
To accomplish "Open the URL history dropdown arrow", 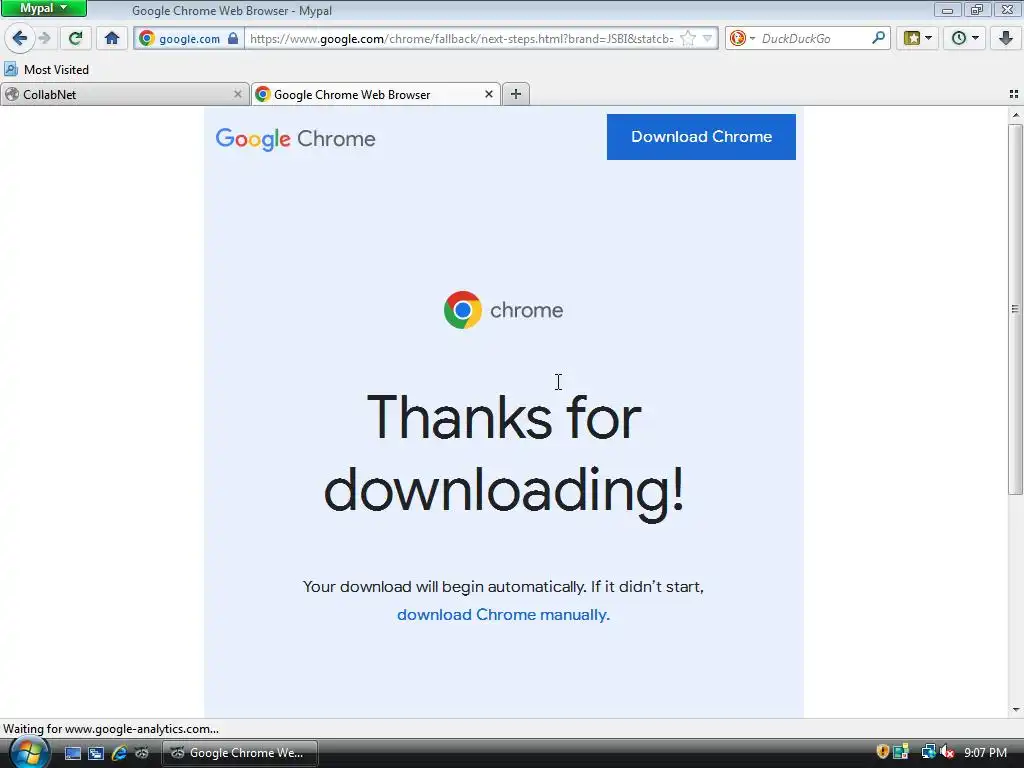I will 707,39.
